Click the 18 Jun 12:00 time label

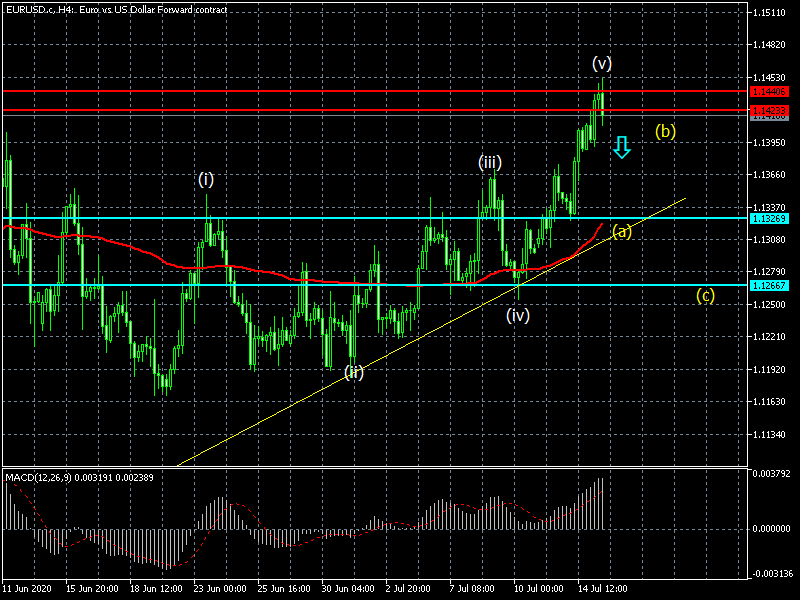[x=156, y=588]
